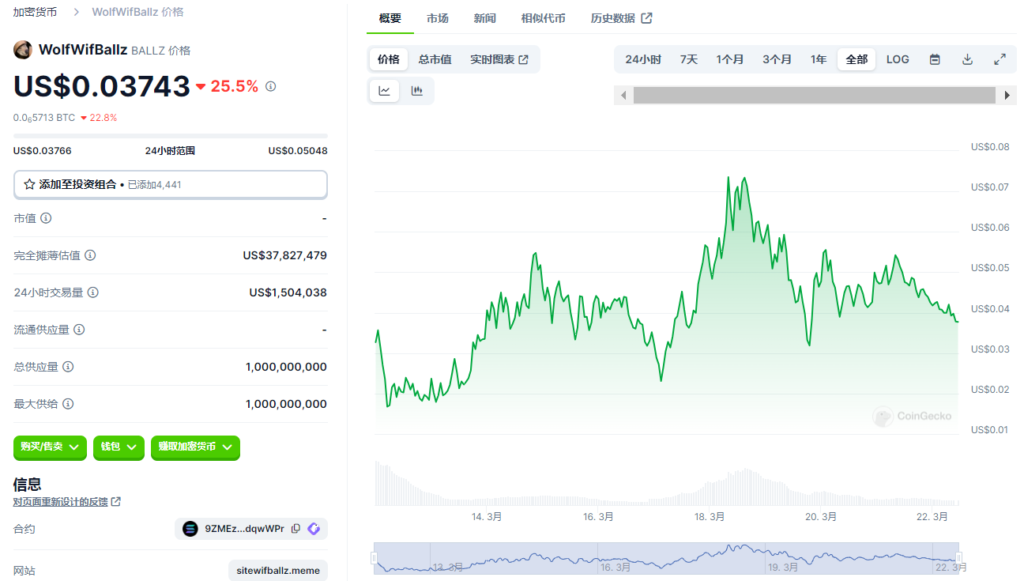
Task: Click the download chart data icon
Action: pyautogui.click(x=967, y=60)
